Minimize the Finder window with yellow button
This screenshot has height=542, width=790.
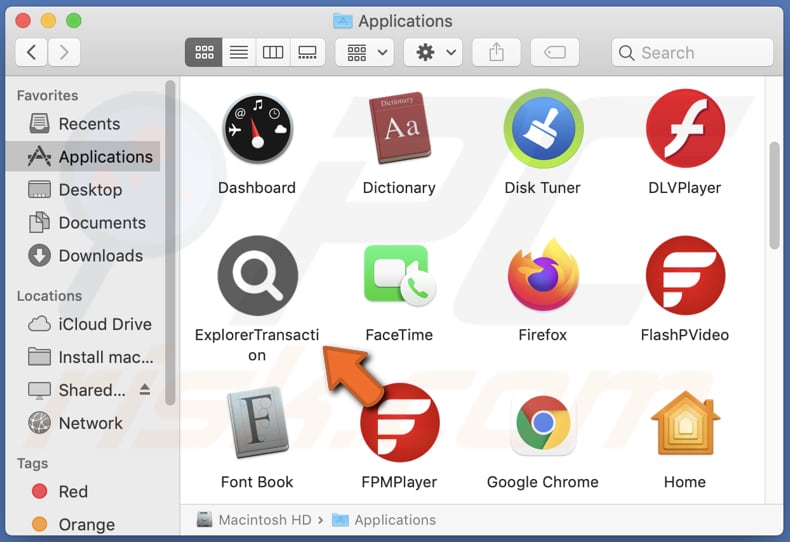point(48,21)
